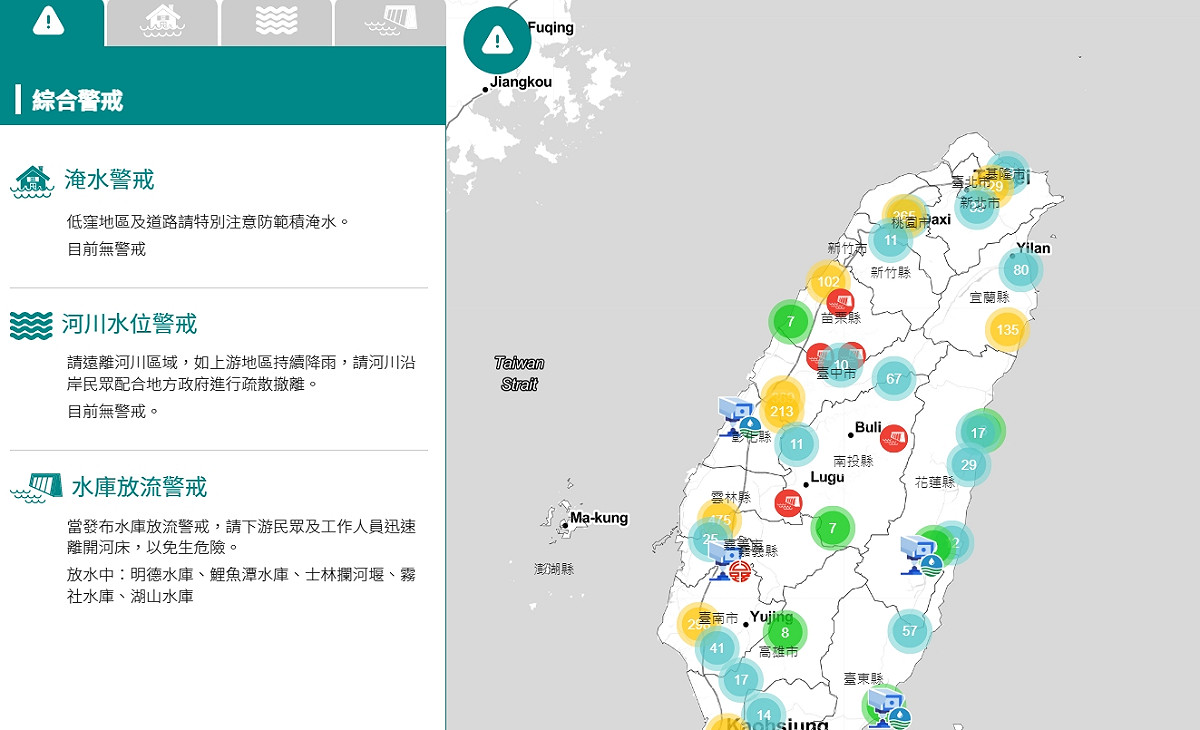This screenshot has height=730, width=1200.
Task: Open the river waves tab
Action: click(x=276, y=22)
